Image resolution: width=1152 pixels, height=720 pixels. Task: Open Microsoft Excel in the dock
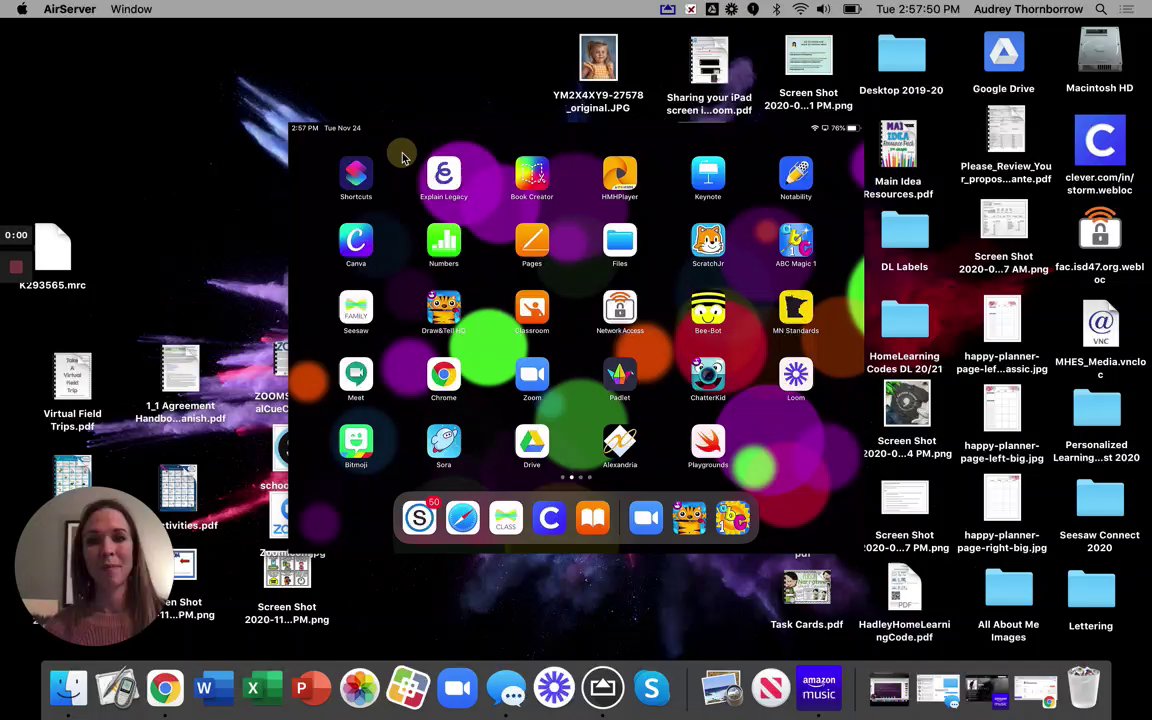pyautogui.click(x=262, y=688)
